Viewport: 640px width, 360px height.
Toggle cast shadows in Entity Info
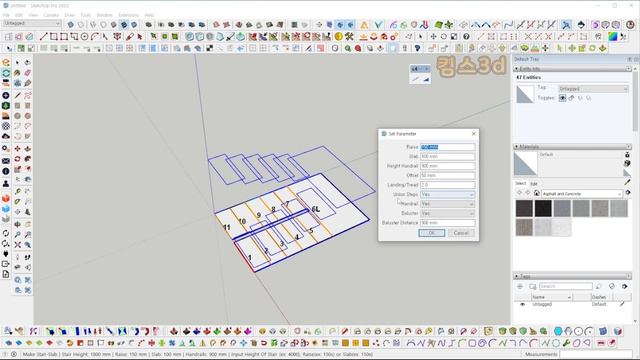point(580,98)
